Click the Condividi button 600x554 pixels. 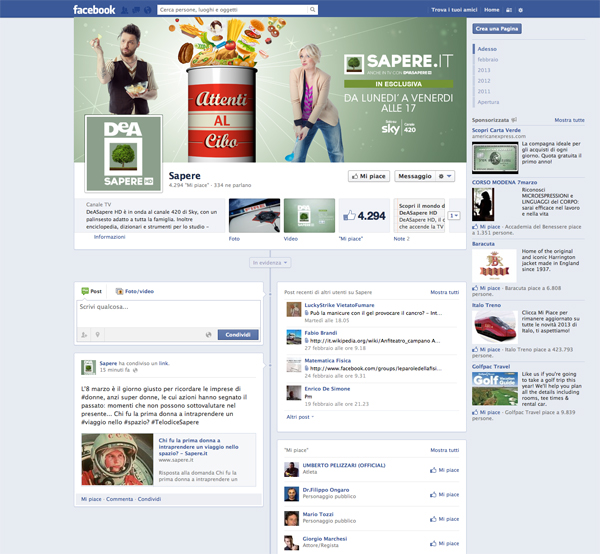point(238,335)
